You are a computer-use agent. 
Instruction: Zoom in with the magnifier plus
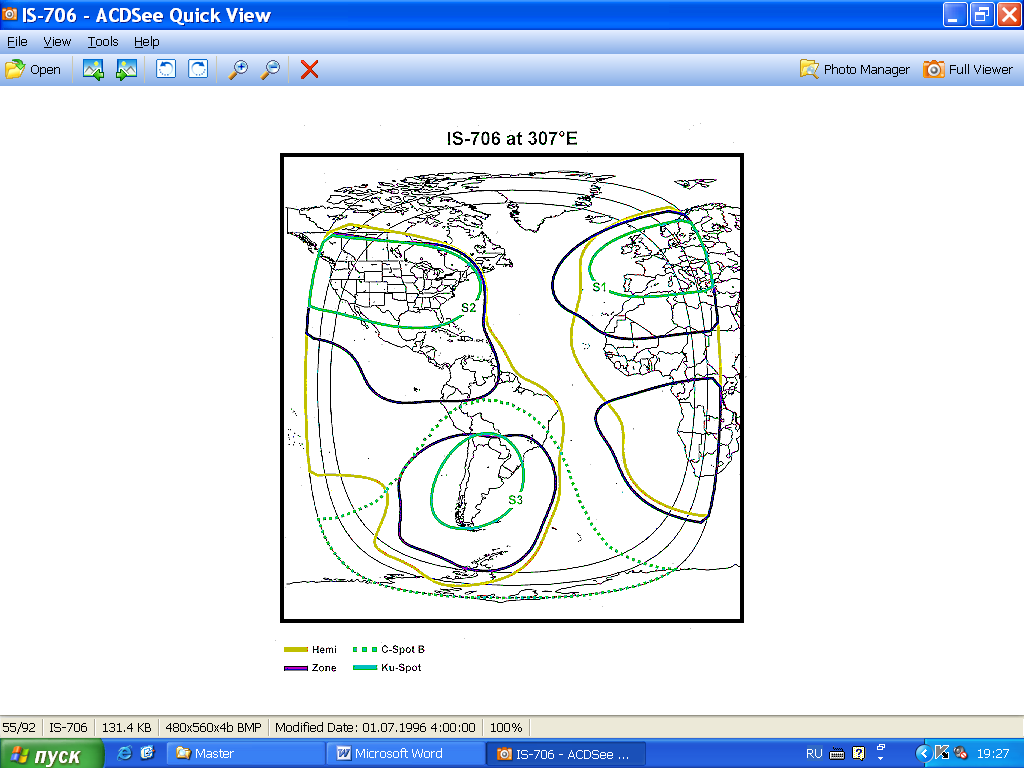coord(238,69)
